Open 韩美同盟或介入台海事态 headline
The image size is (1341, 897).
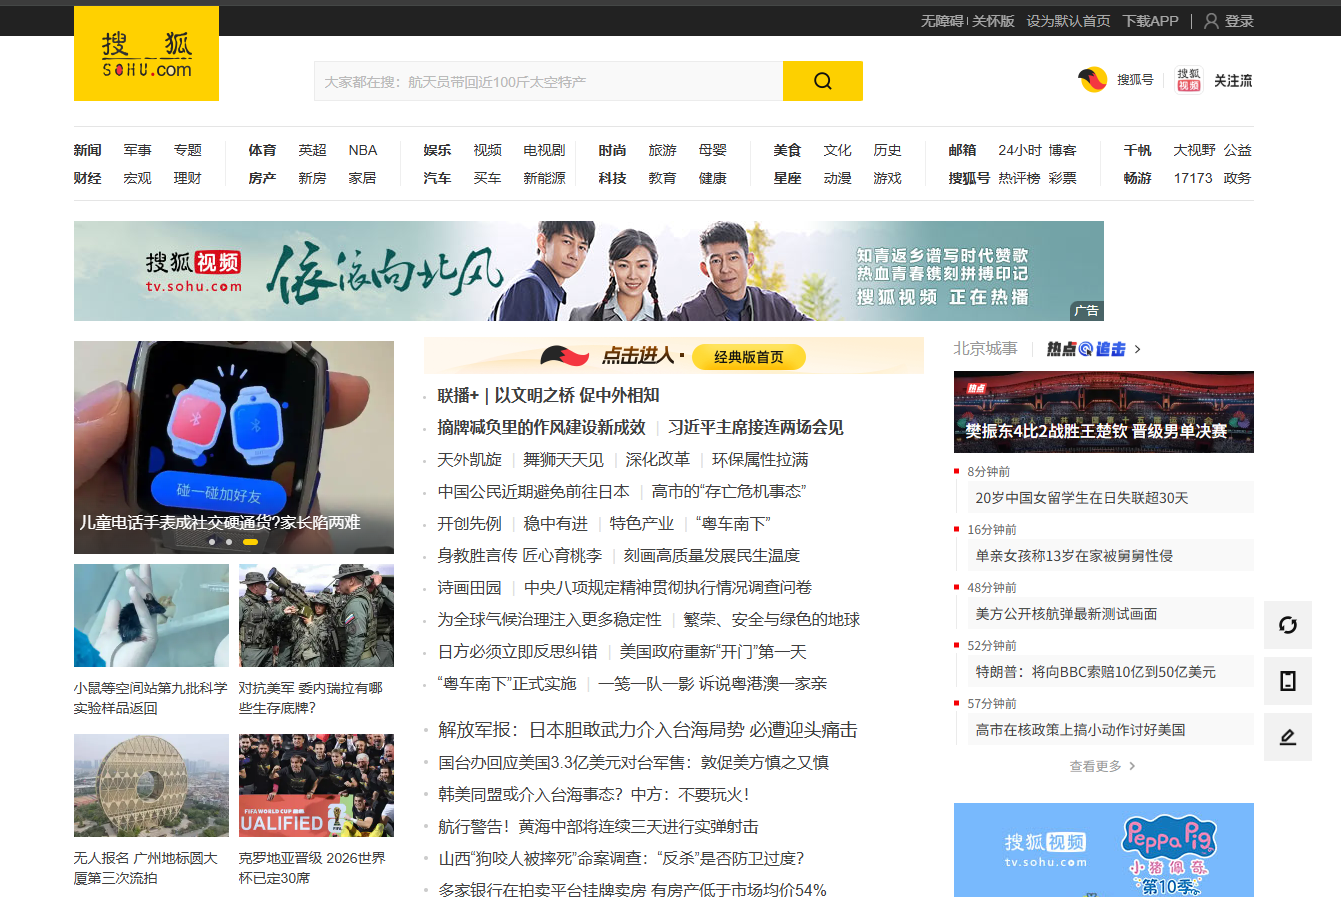click(x=593, y=795)
